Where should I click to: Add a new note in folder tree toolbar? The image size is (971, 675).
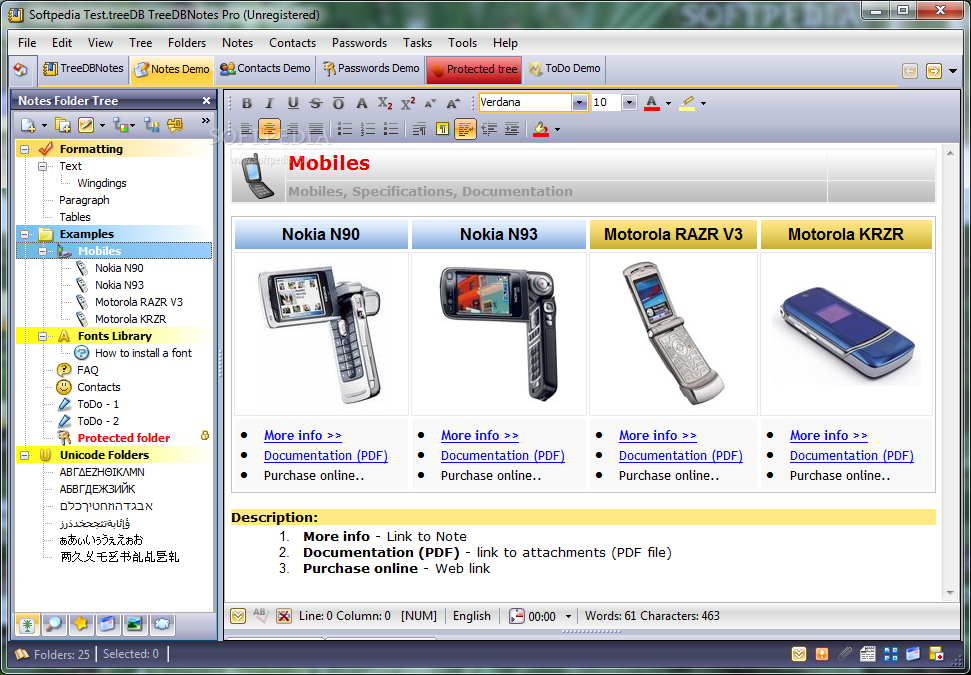(x=28, y=125)
